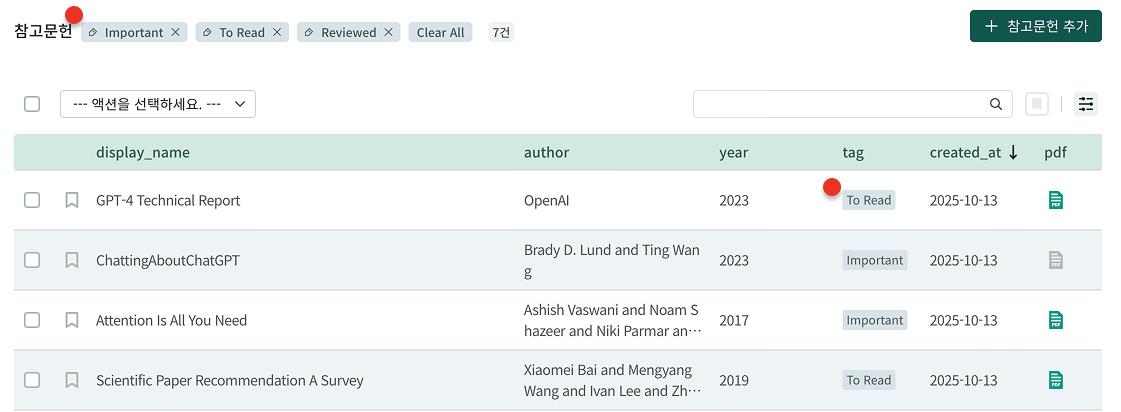Remove the Important filter tag
Image resolution: width=1121 pixels, height=412 pixels.
(x=175, y=32)
